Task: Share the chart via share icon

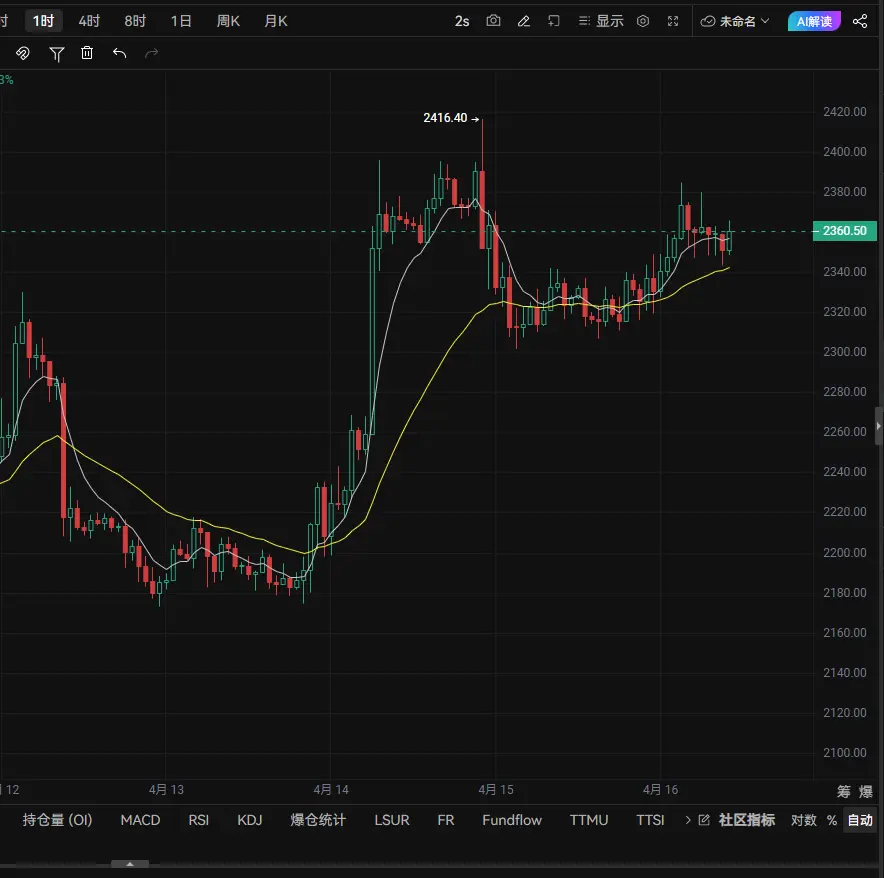Action: click(x=860, y=21)
